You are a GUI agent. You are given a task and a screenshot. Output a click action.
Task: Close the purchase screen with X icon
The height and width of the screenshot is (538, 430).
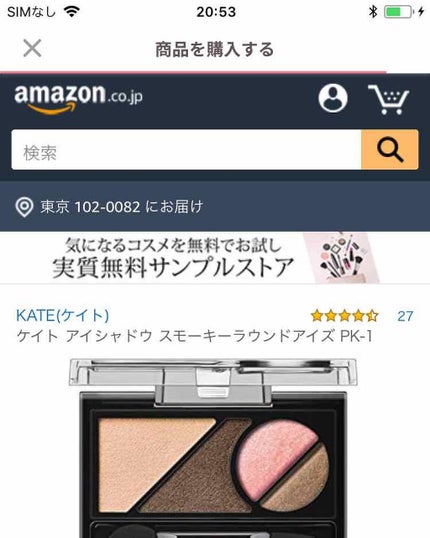32,48
